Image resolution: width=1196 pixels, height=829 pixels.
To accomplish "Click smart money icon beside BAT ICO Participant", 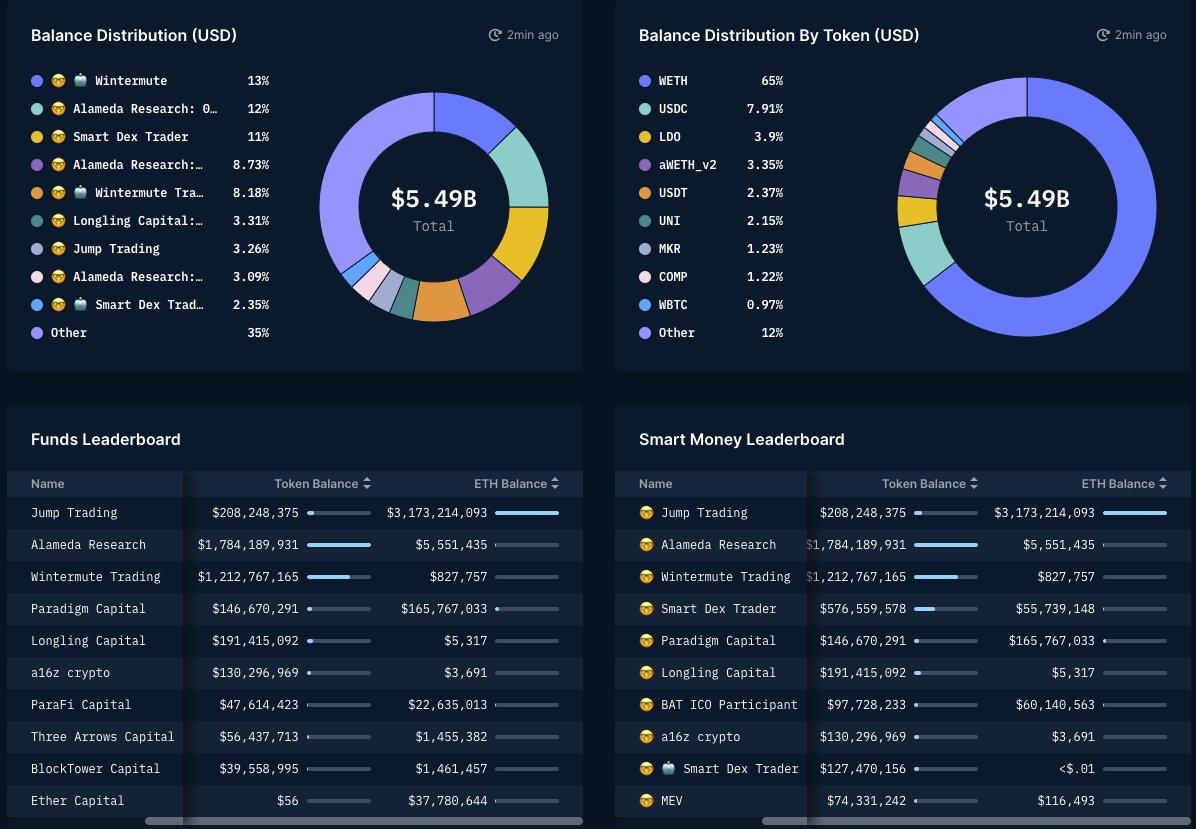I will coord(646,705).
